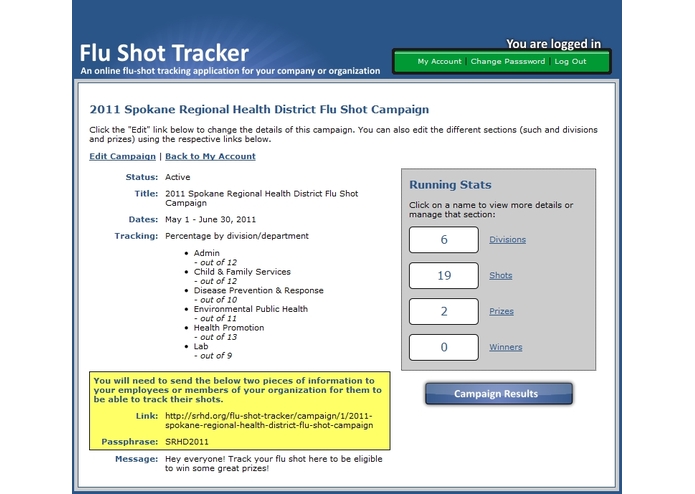The image size is (695, 494).
Task: Click the Health Promotion entry
Action: [x=229, y=327]
